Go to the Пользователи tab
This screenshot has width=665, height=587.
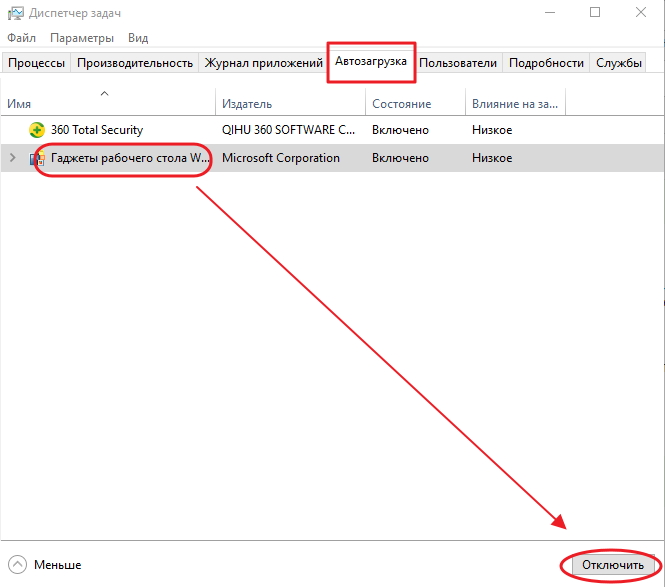tap(458, 63)
